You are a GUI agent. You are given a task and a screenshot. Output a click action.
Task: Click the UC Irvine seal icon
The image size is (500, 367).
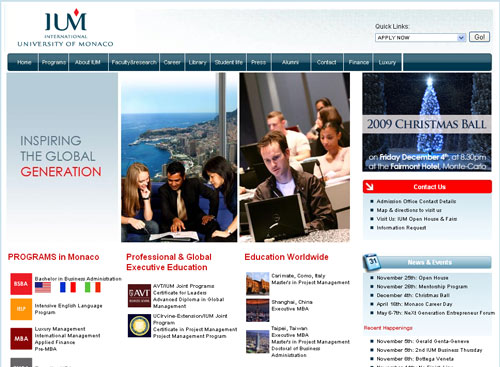click(139, 325)
